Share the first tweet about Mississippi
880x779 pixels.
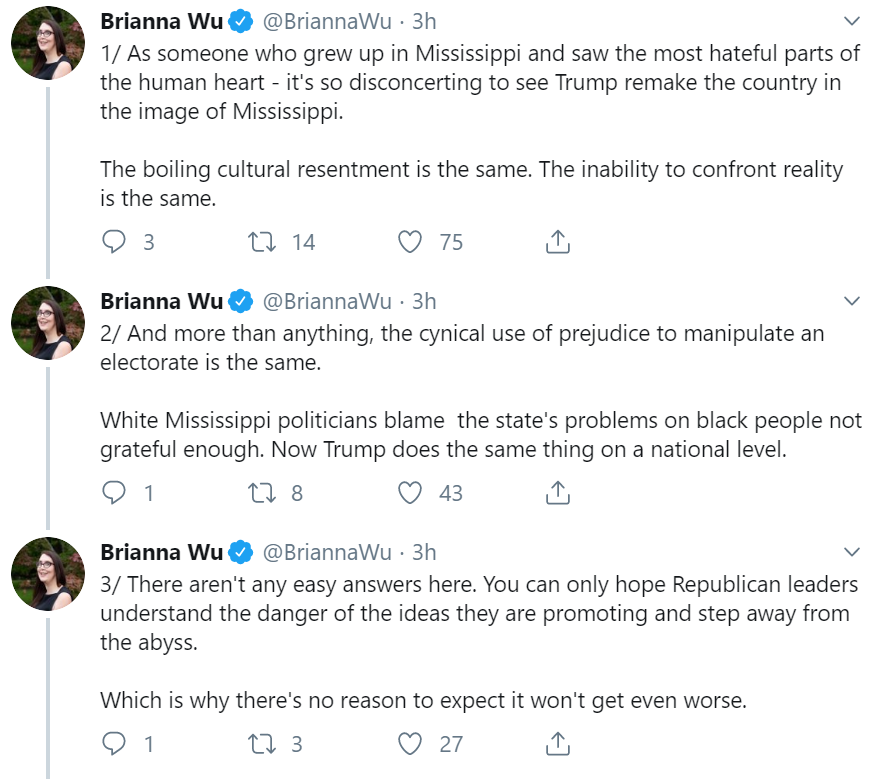click(557, 242)
